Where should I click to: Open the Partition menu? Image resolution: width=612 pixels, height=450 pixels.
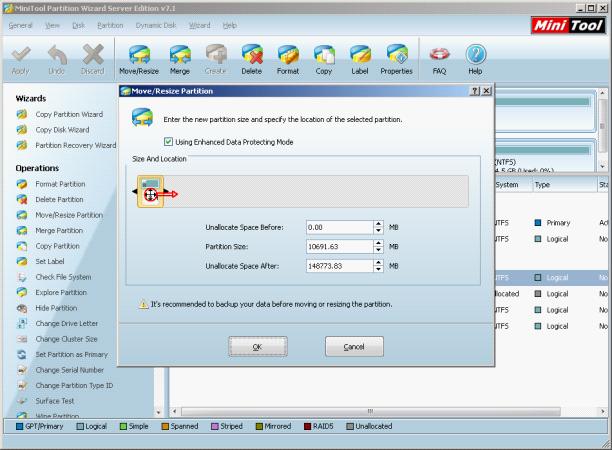110,25
